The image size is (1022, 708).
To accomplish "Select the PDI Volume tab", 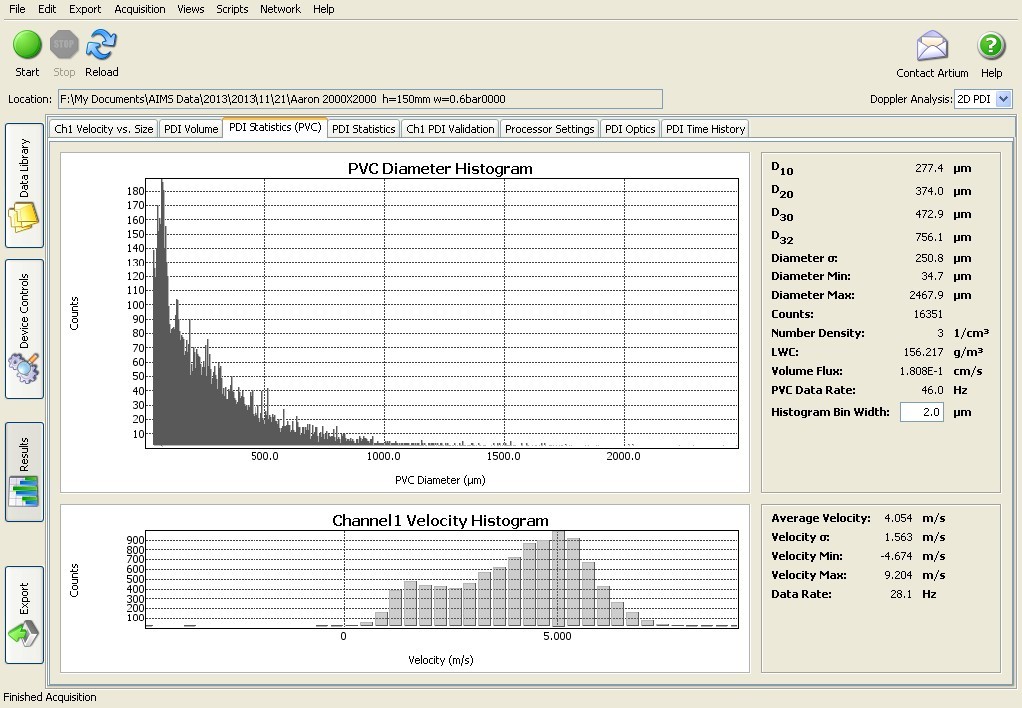I will pyautogui.click(x=191, y=129).
